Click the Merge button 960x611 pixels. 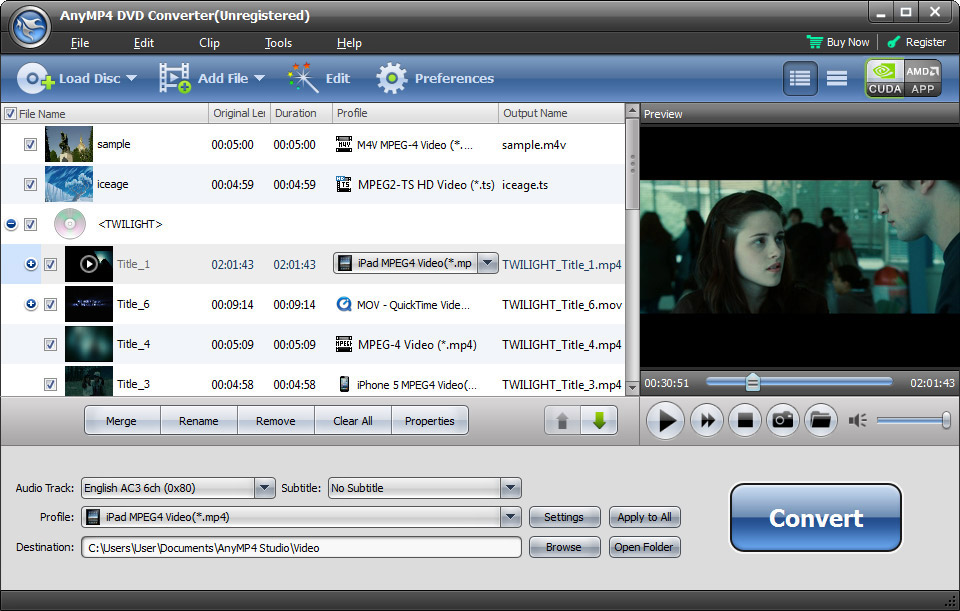tap(122, 421)
